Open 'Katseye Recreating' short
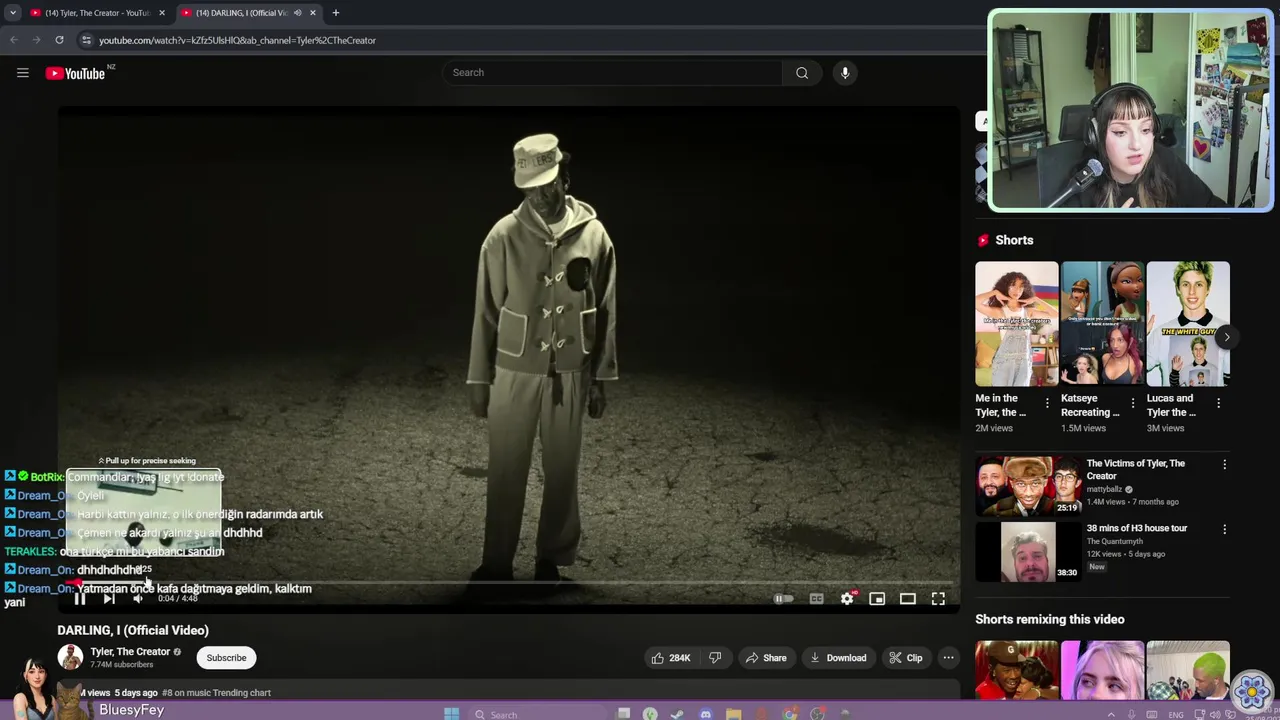This screenshot has width=1280, height=720. pos(1103,324)
